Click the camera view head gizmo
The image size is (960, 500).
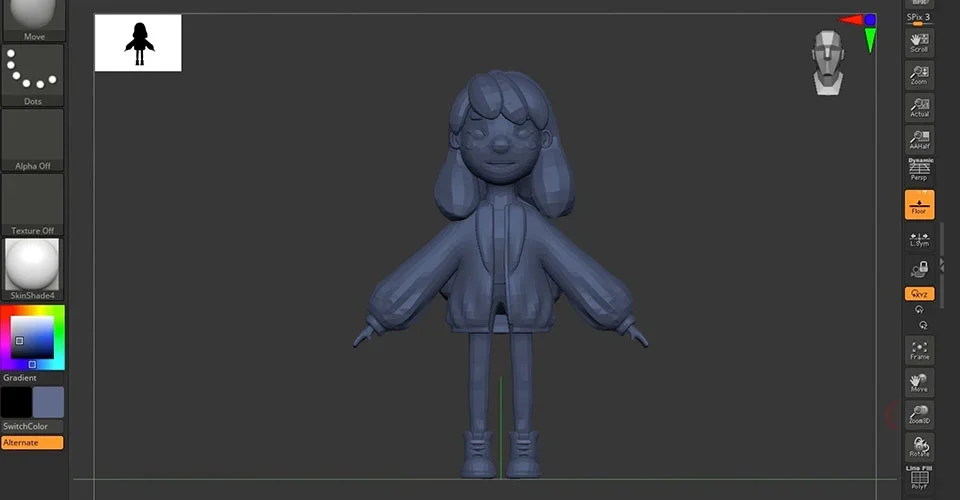click(x=828, y=62)
